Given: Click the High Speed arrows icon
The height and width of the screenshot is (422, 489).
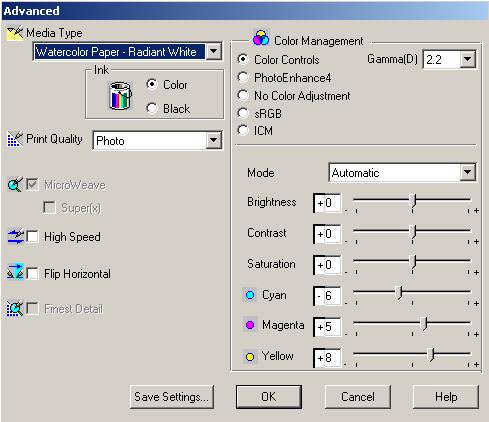Looking at the screenshot, I should [15, 237].
